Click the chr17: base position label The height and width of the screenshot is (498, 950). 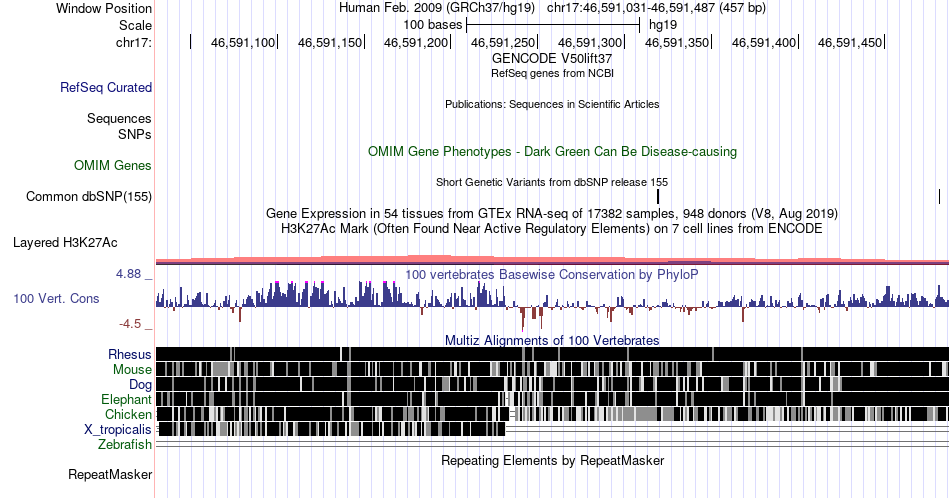(x=133, y=42)
